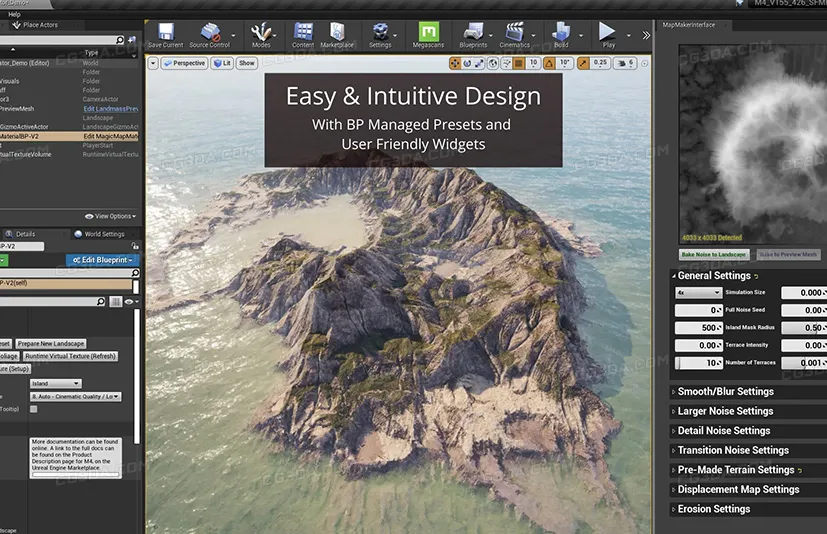Click Bake Noise to Landscape button
The width and height of the screenshot is (827, 534).
coord(714,254)
